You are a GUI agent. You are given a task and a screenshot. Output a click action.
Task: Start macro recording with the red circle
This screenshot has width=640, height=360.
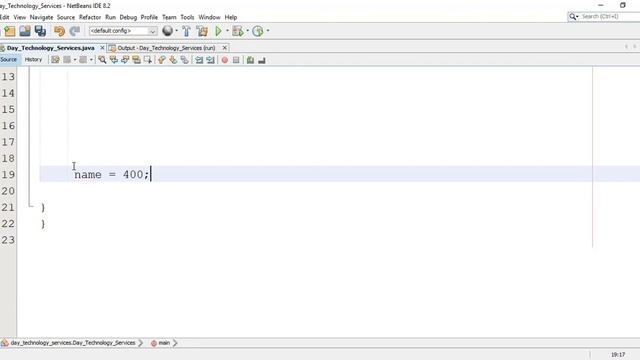click(x=224, y=60)
